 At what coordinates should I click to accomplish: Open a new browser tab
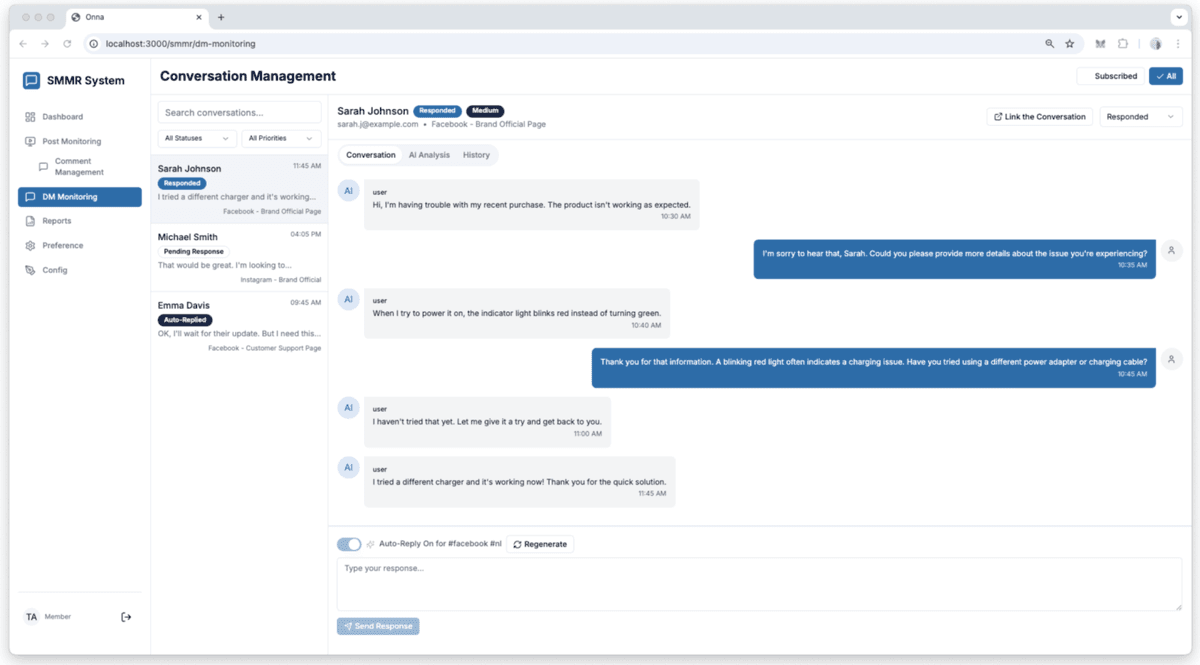pyautogui.click(x=221, y=17)
